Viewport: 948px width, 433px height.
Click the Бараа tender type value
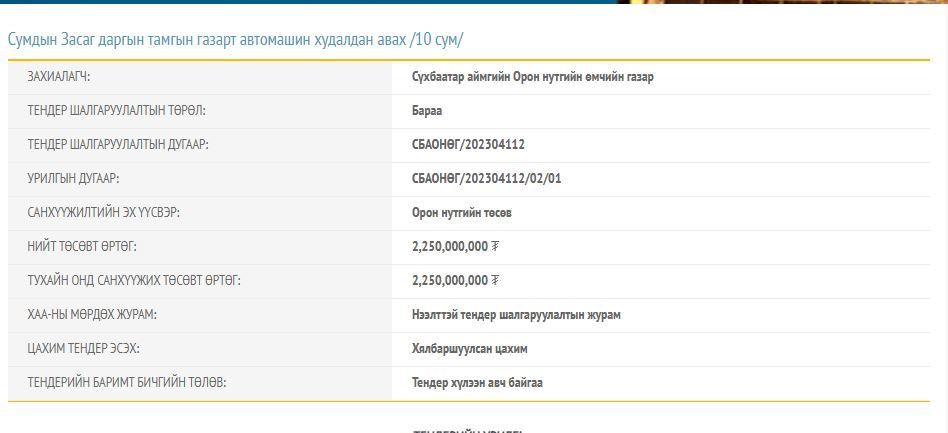[x=427, y=111]
